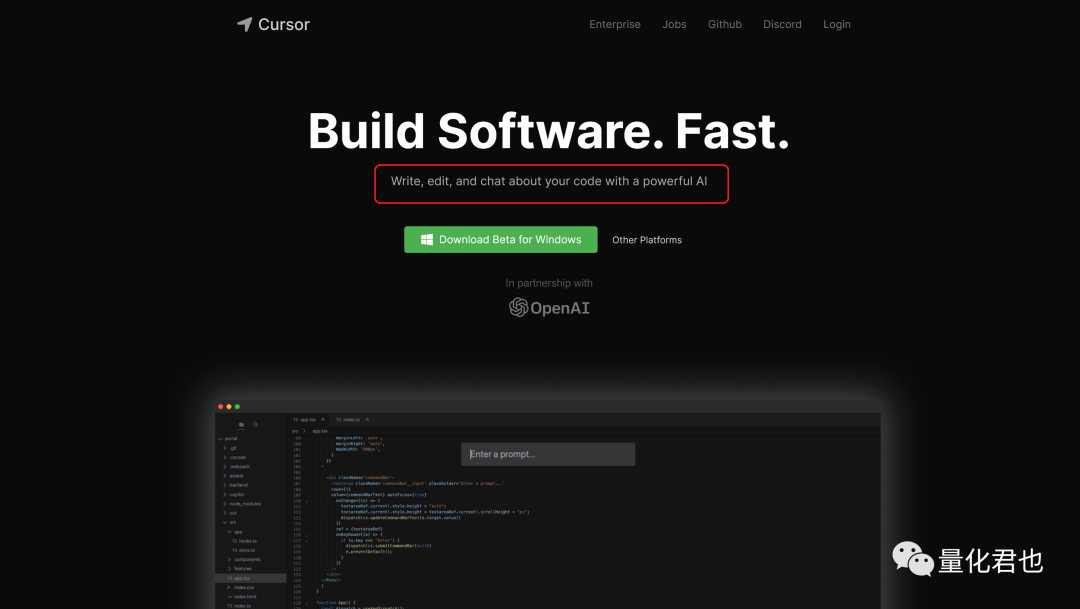
Task: Open hooks.ts in the file tree
Action: coord(245,541)
